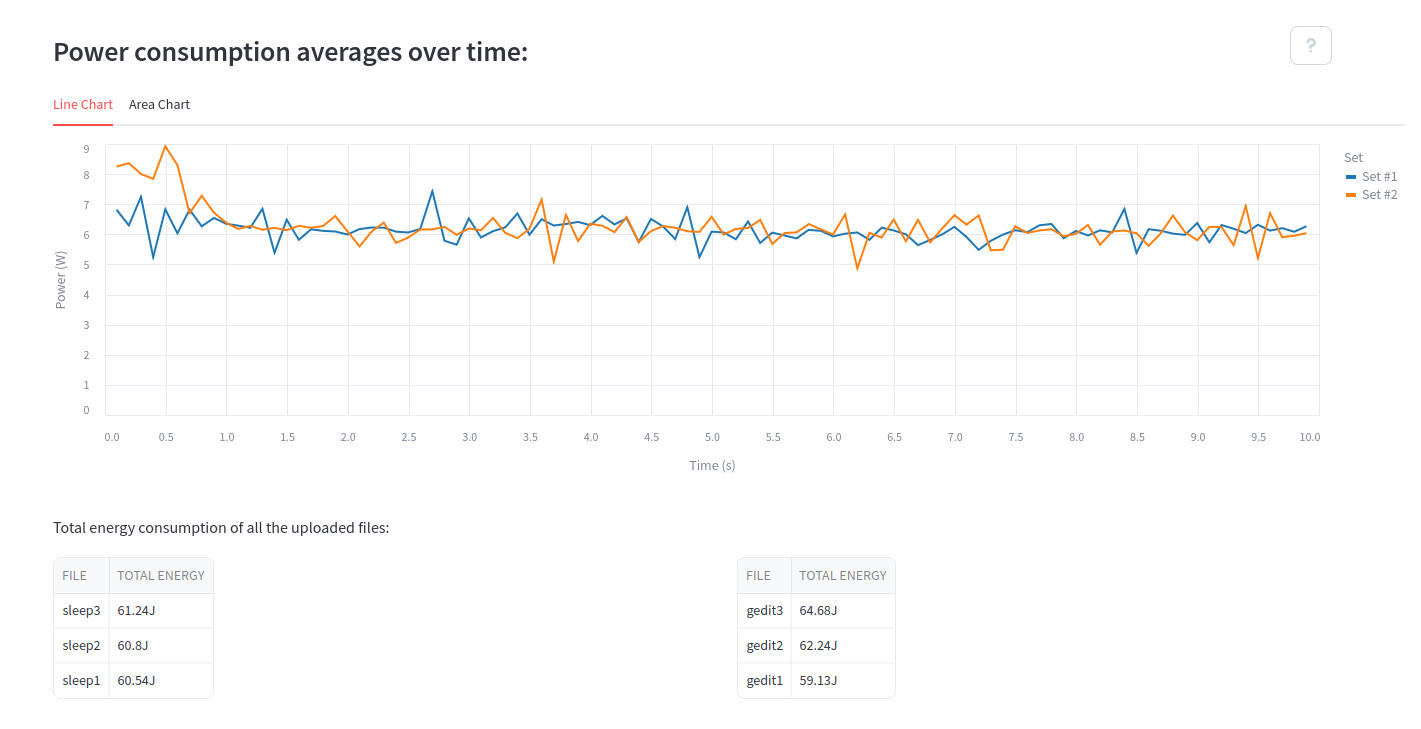
Task: Click the Set legend title
Action: point(1354,158)
